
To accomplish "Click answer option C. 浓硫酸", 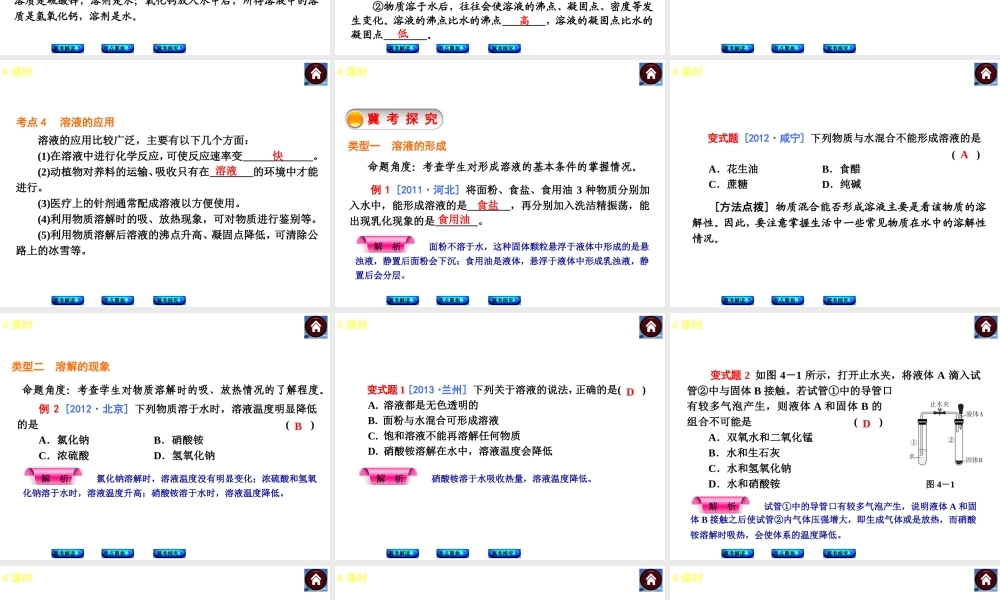I will pyautogui.click(x=64, y=455).
